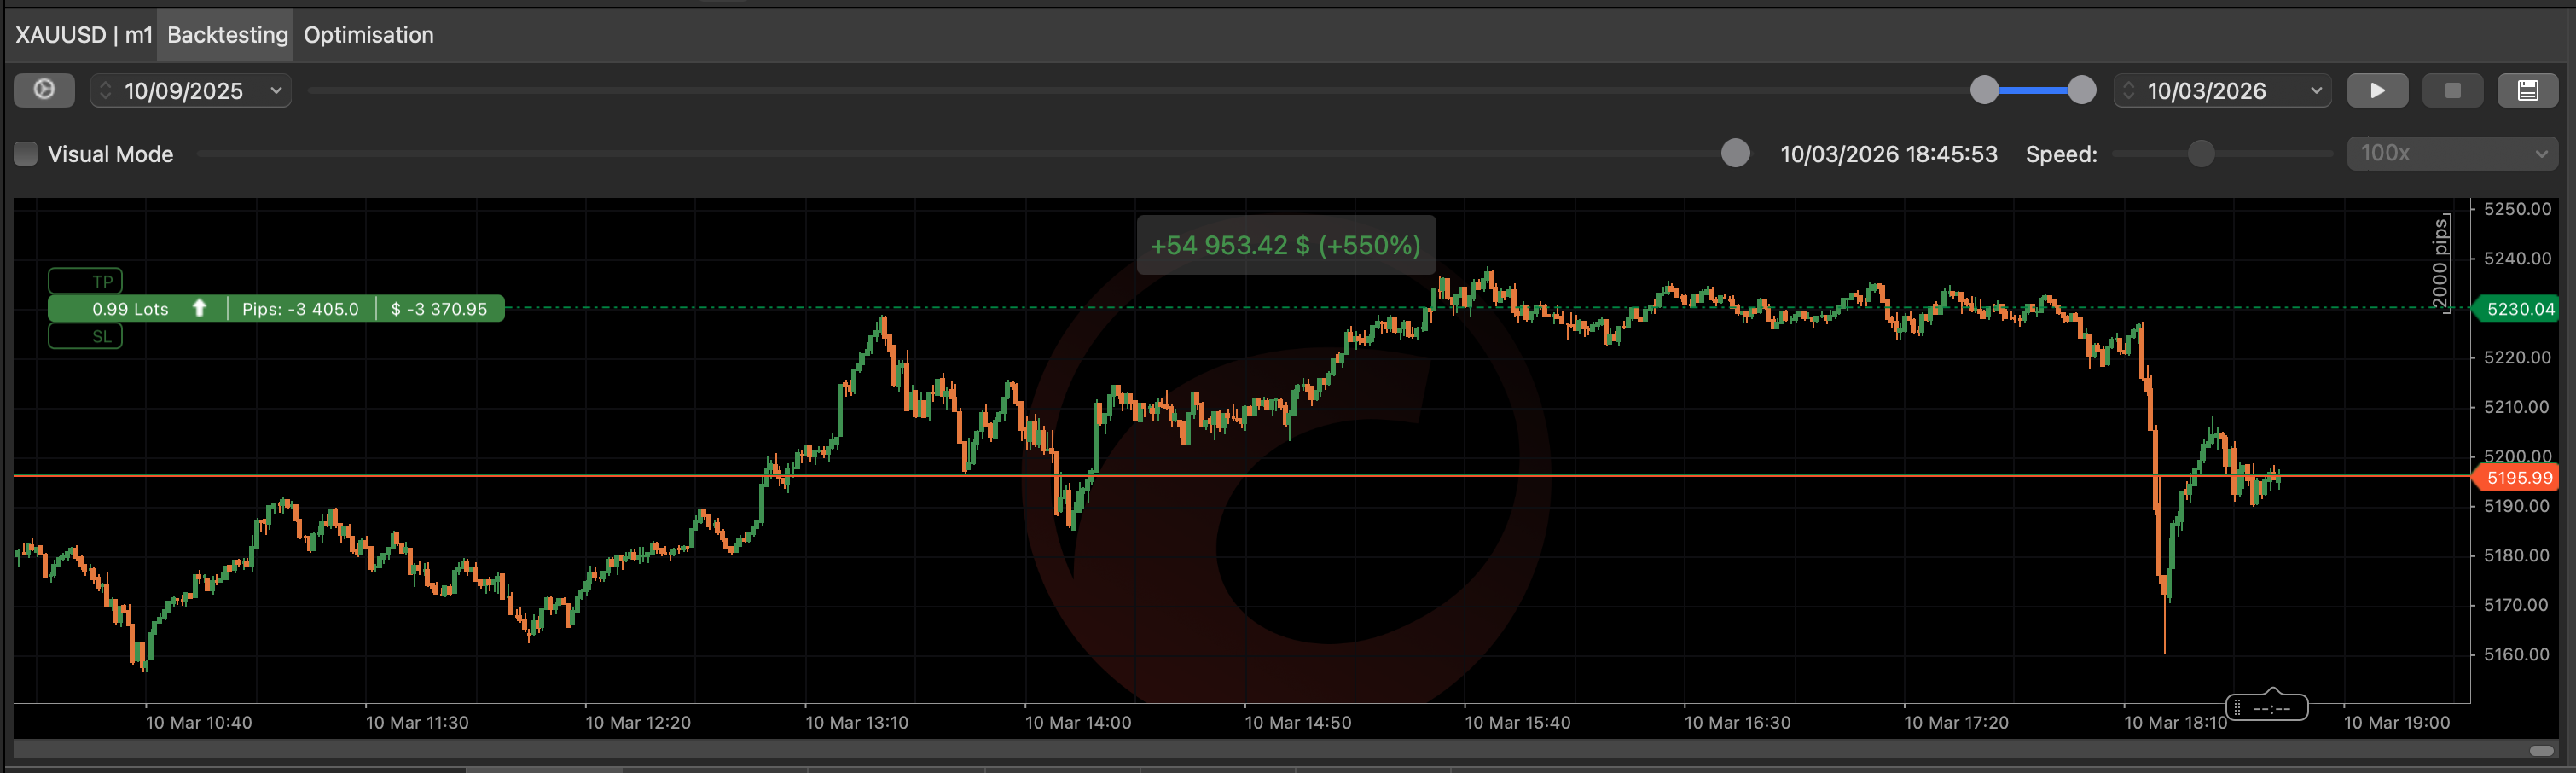This screenshot has width=2576, height=773.
Task: Switch to the Backtesting tab
Action: point(227,35)
